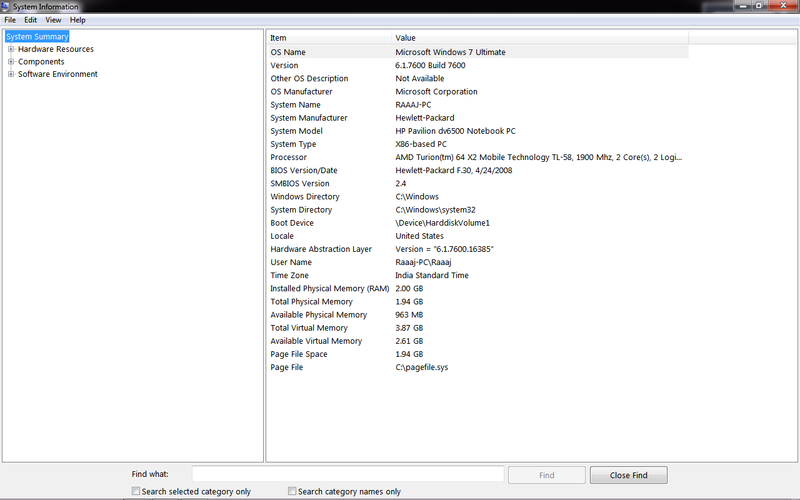Select the System Directory row
Screen dimensions: 800x500
coord(478,210)
